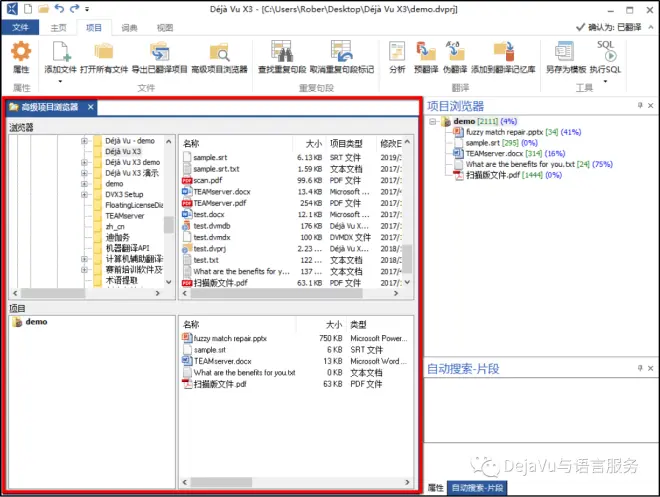Click the open folder icon in title bar
The height and width of the screenshot is (497, 660).
click(x=43, y=8)
